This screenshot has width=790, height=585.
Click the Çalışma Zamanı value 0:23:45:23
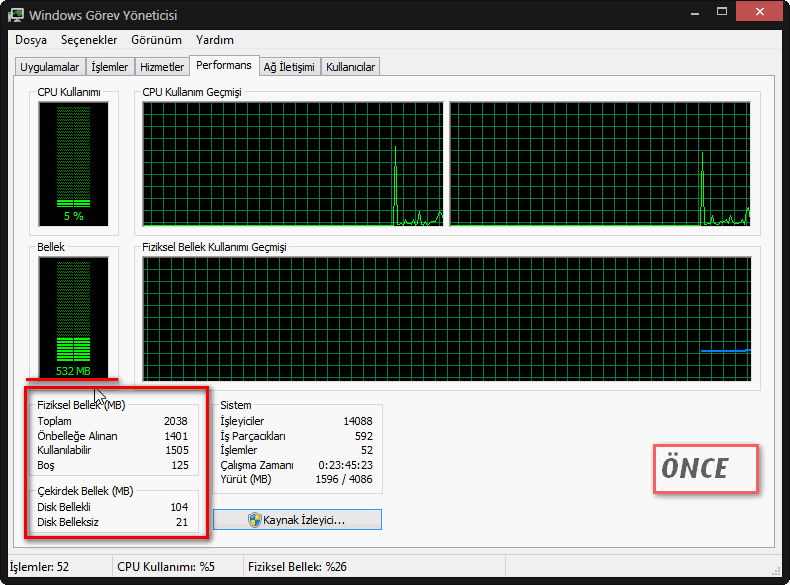click(x=346, y=465)
